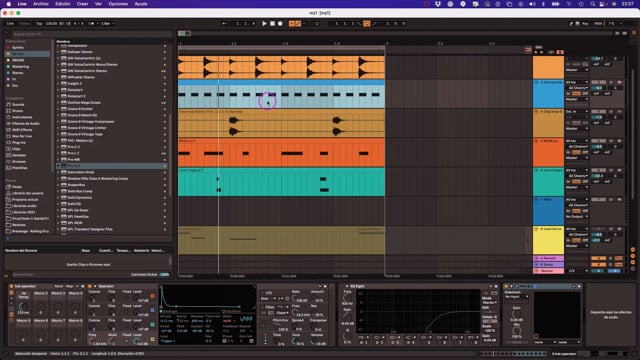Screen dimensions: 640x360
Task: Select ShaperBox in browser list
Action: (111, 185)
